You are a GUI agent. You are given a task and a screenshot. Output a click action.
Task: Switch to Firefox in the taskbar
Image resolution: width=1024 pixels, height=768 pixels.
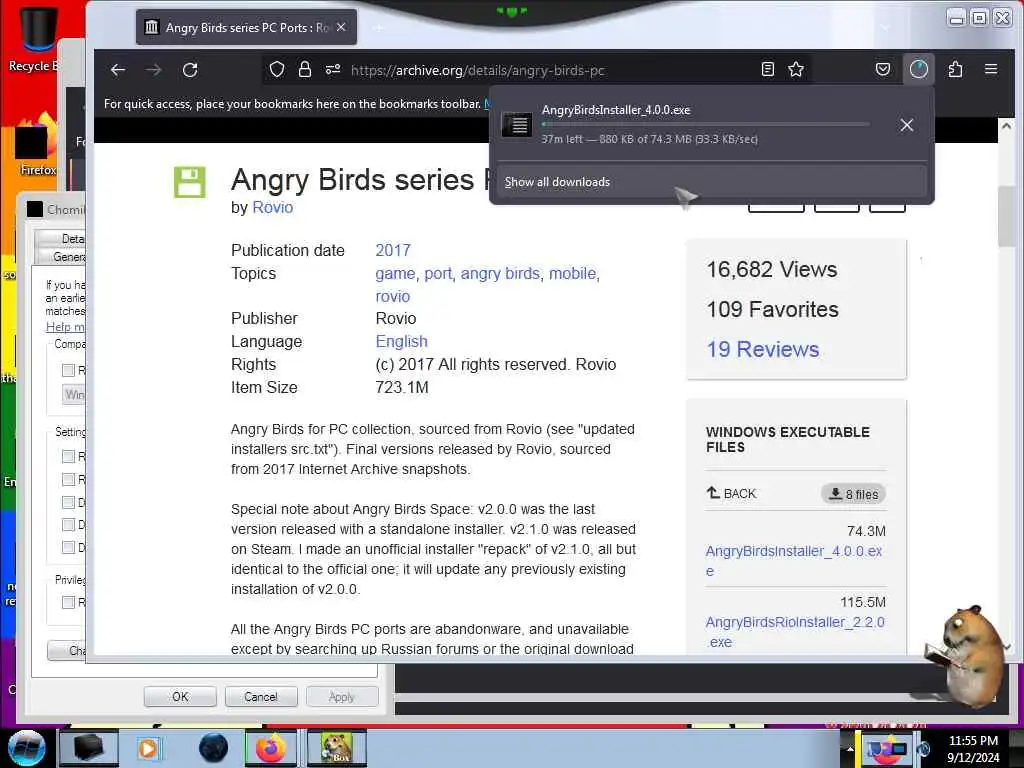[271, 748]
